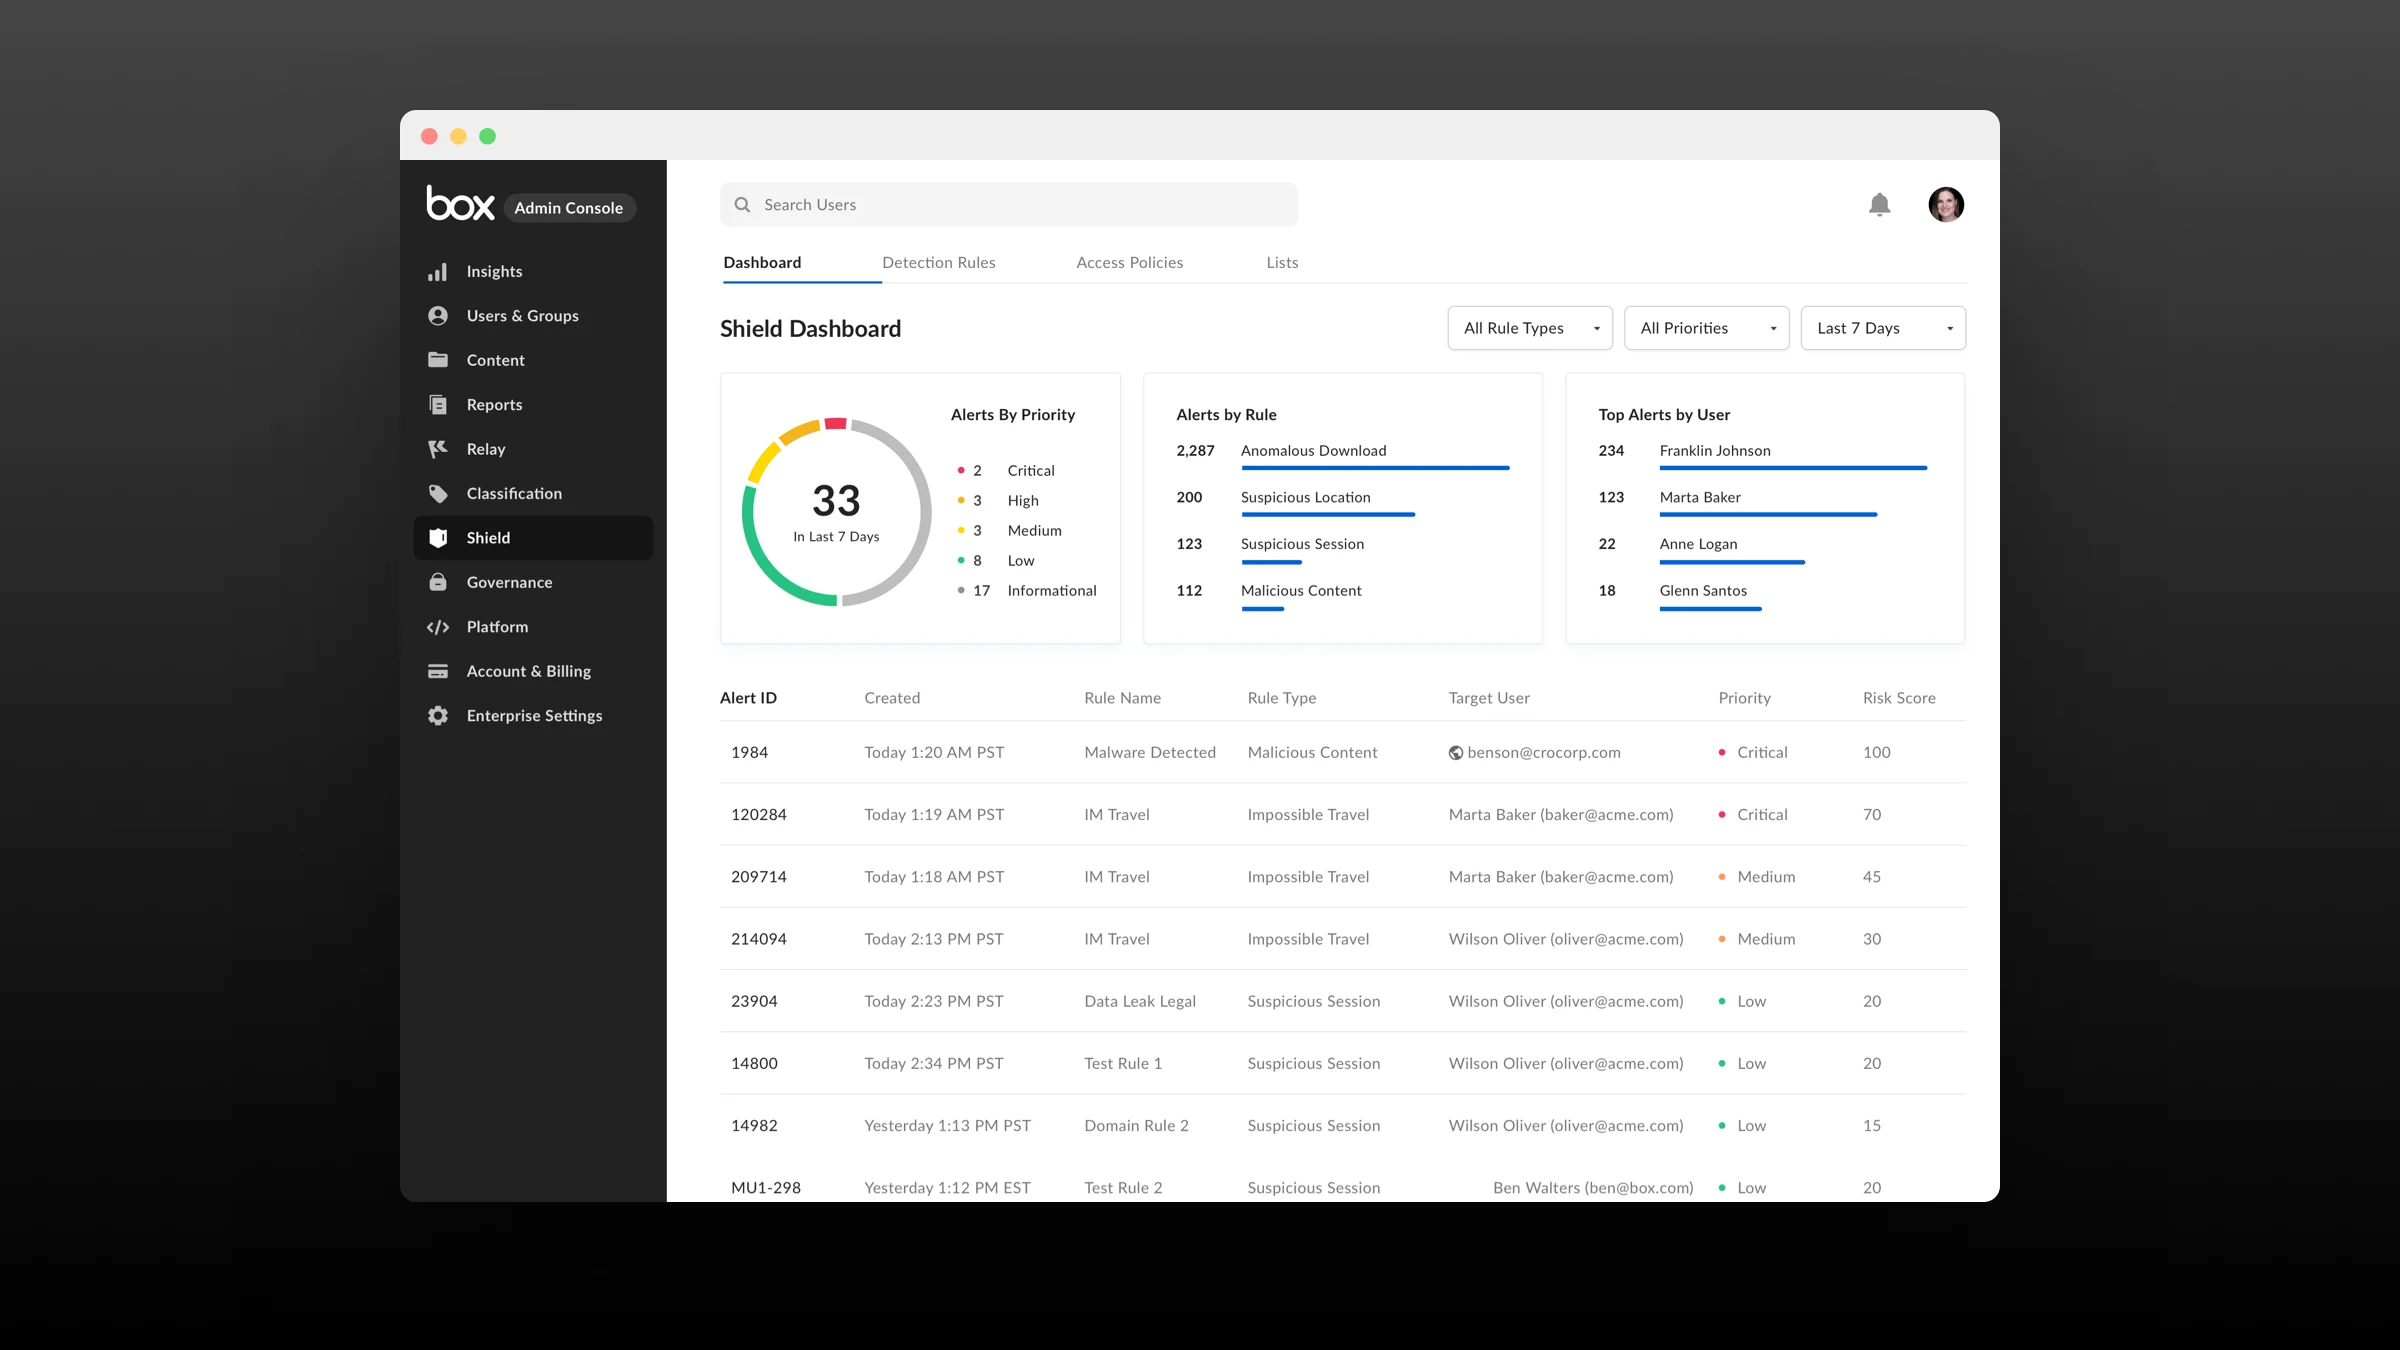Open the Access Policies tab
The width and height of the screenshot is (2400, 1350).
1129,262
